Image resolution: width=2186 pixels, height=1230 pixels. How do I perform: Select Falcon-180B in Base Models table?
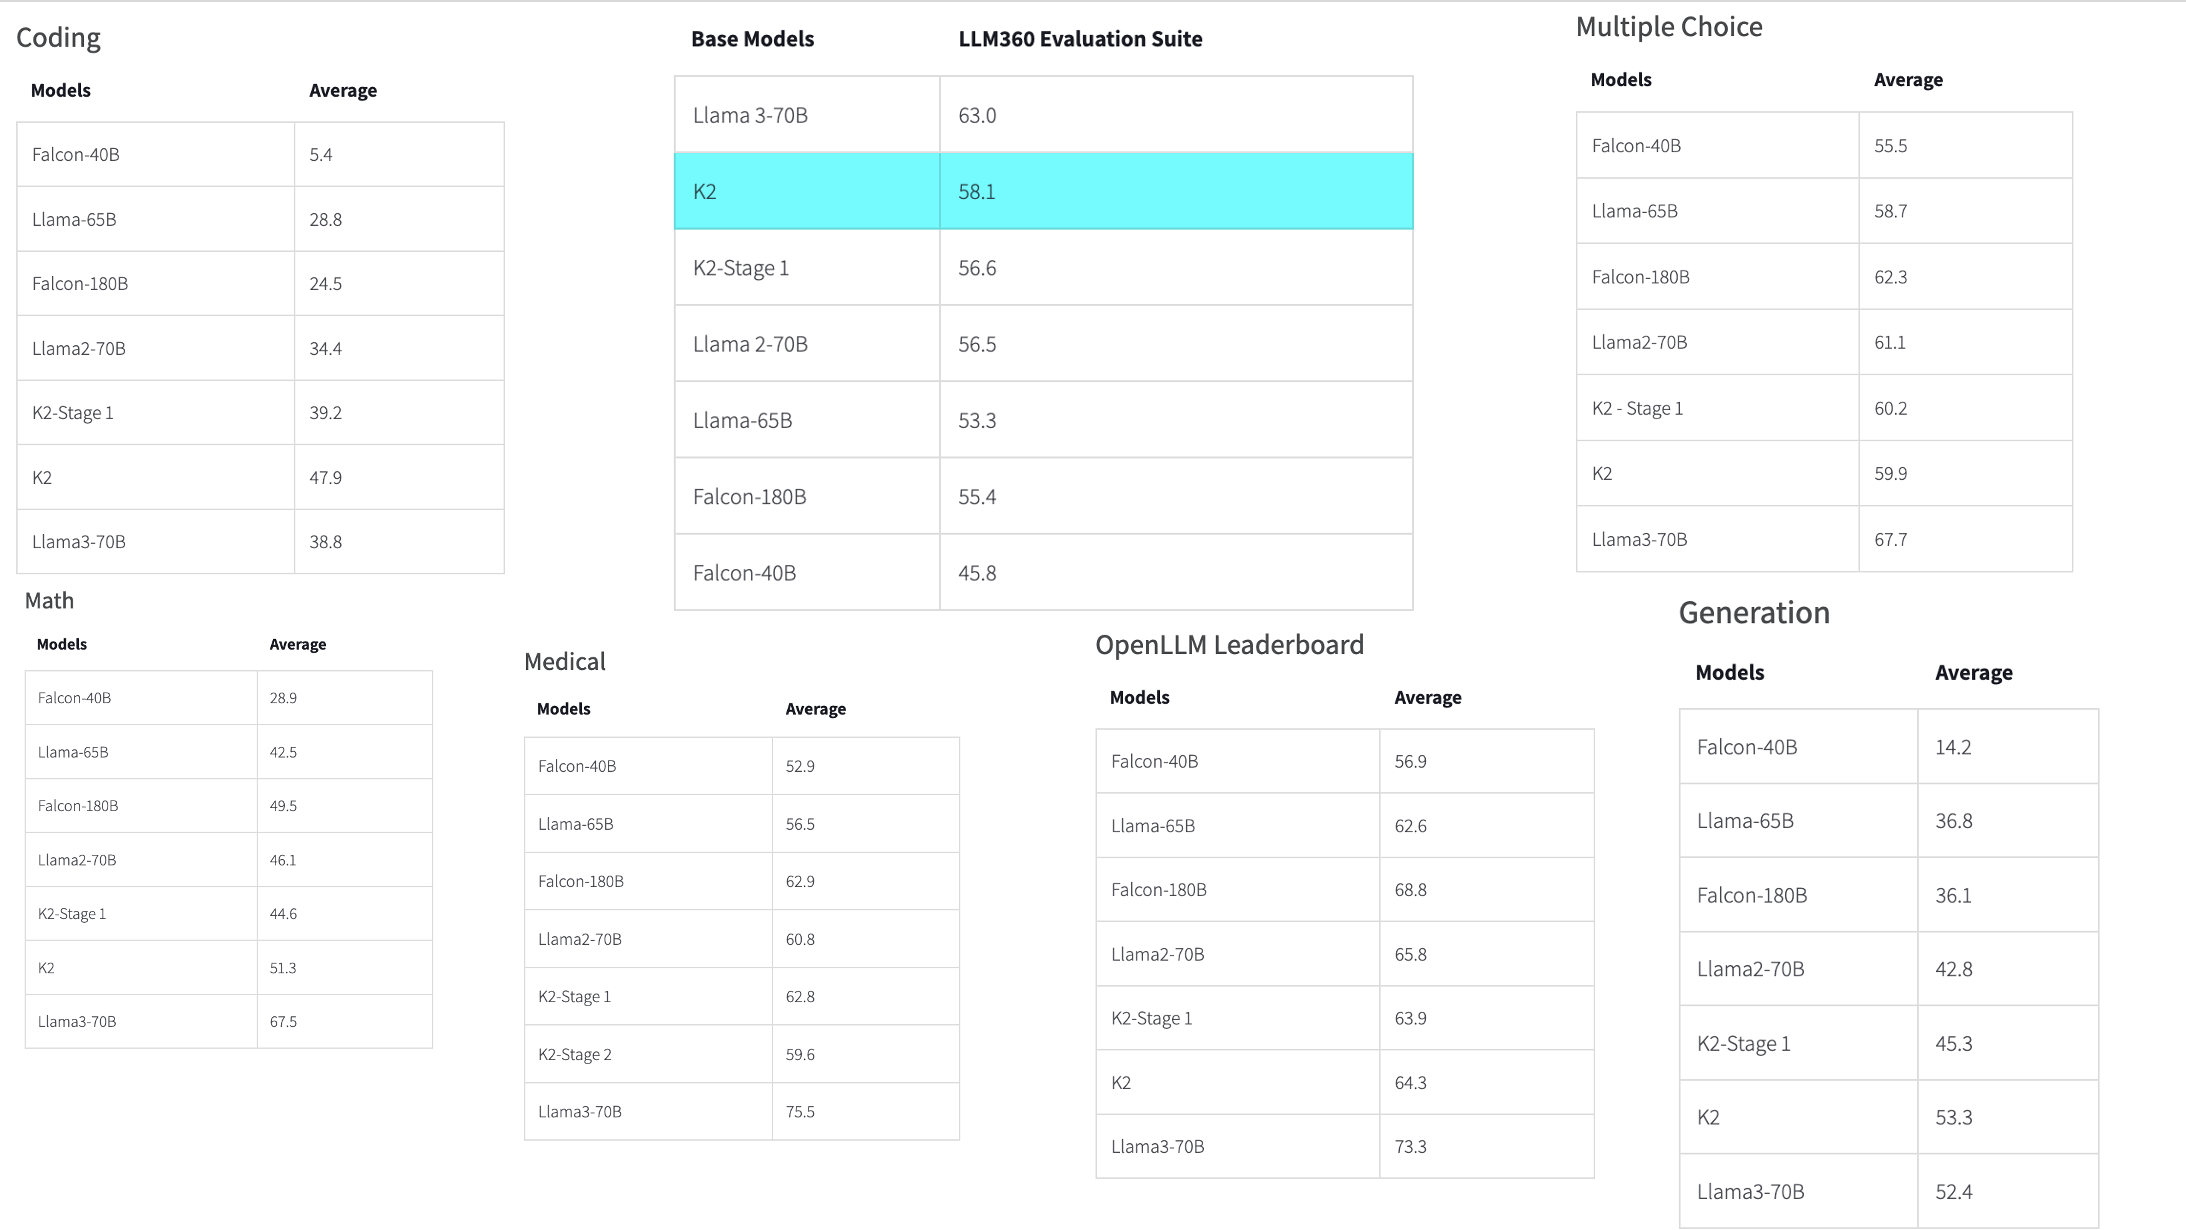pyautogui.click(x=750, y=496)
